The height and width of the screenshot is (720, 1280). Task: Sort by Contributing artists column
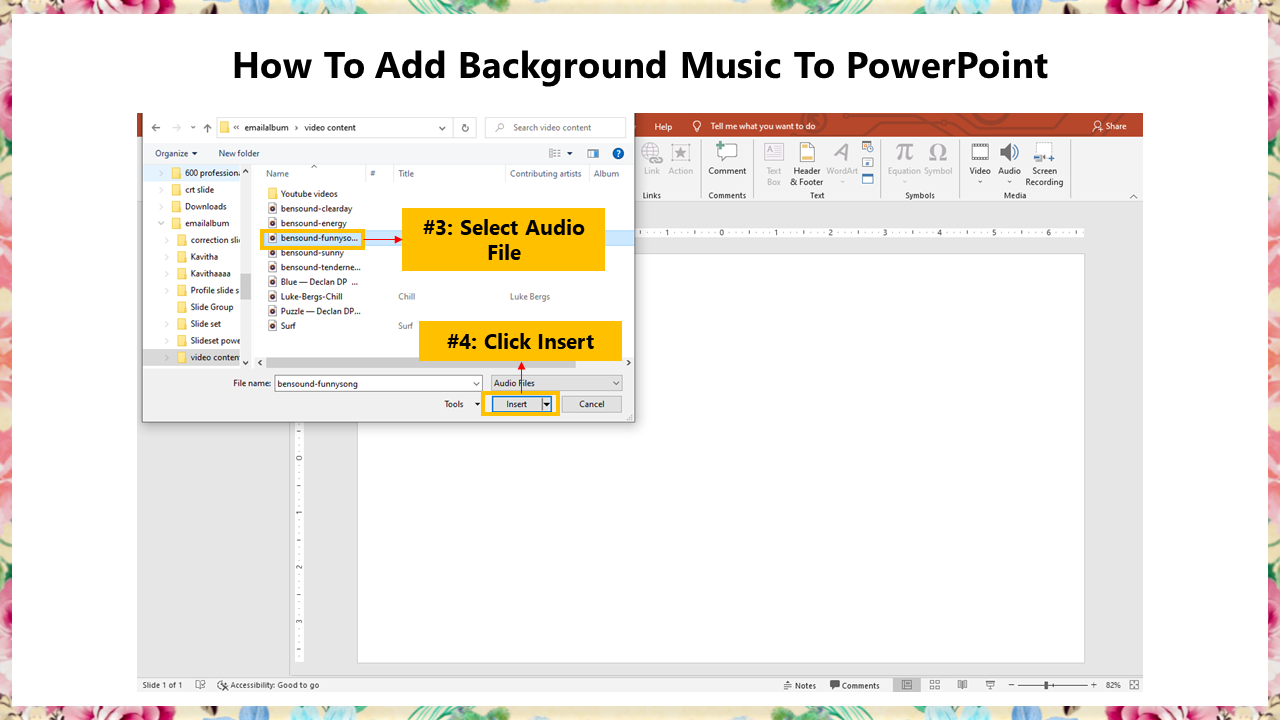(x=546, y=173)
